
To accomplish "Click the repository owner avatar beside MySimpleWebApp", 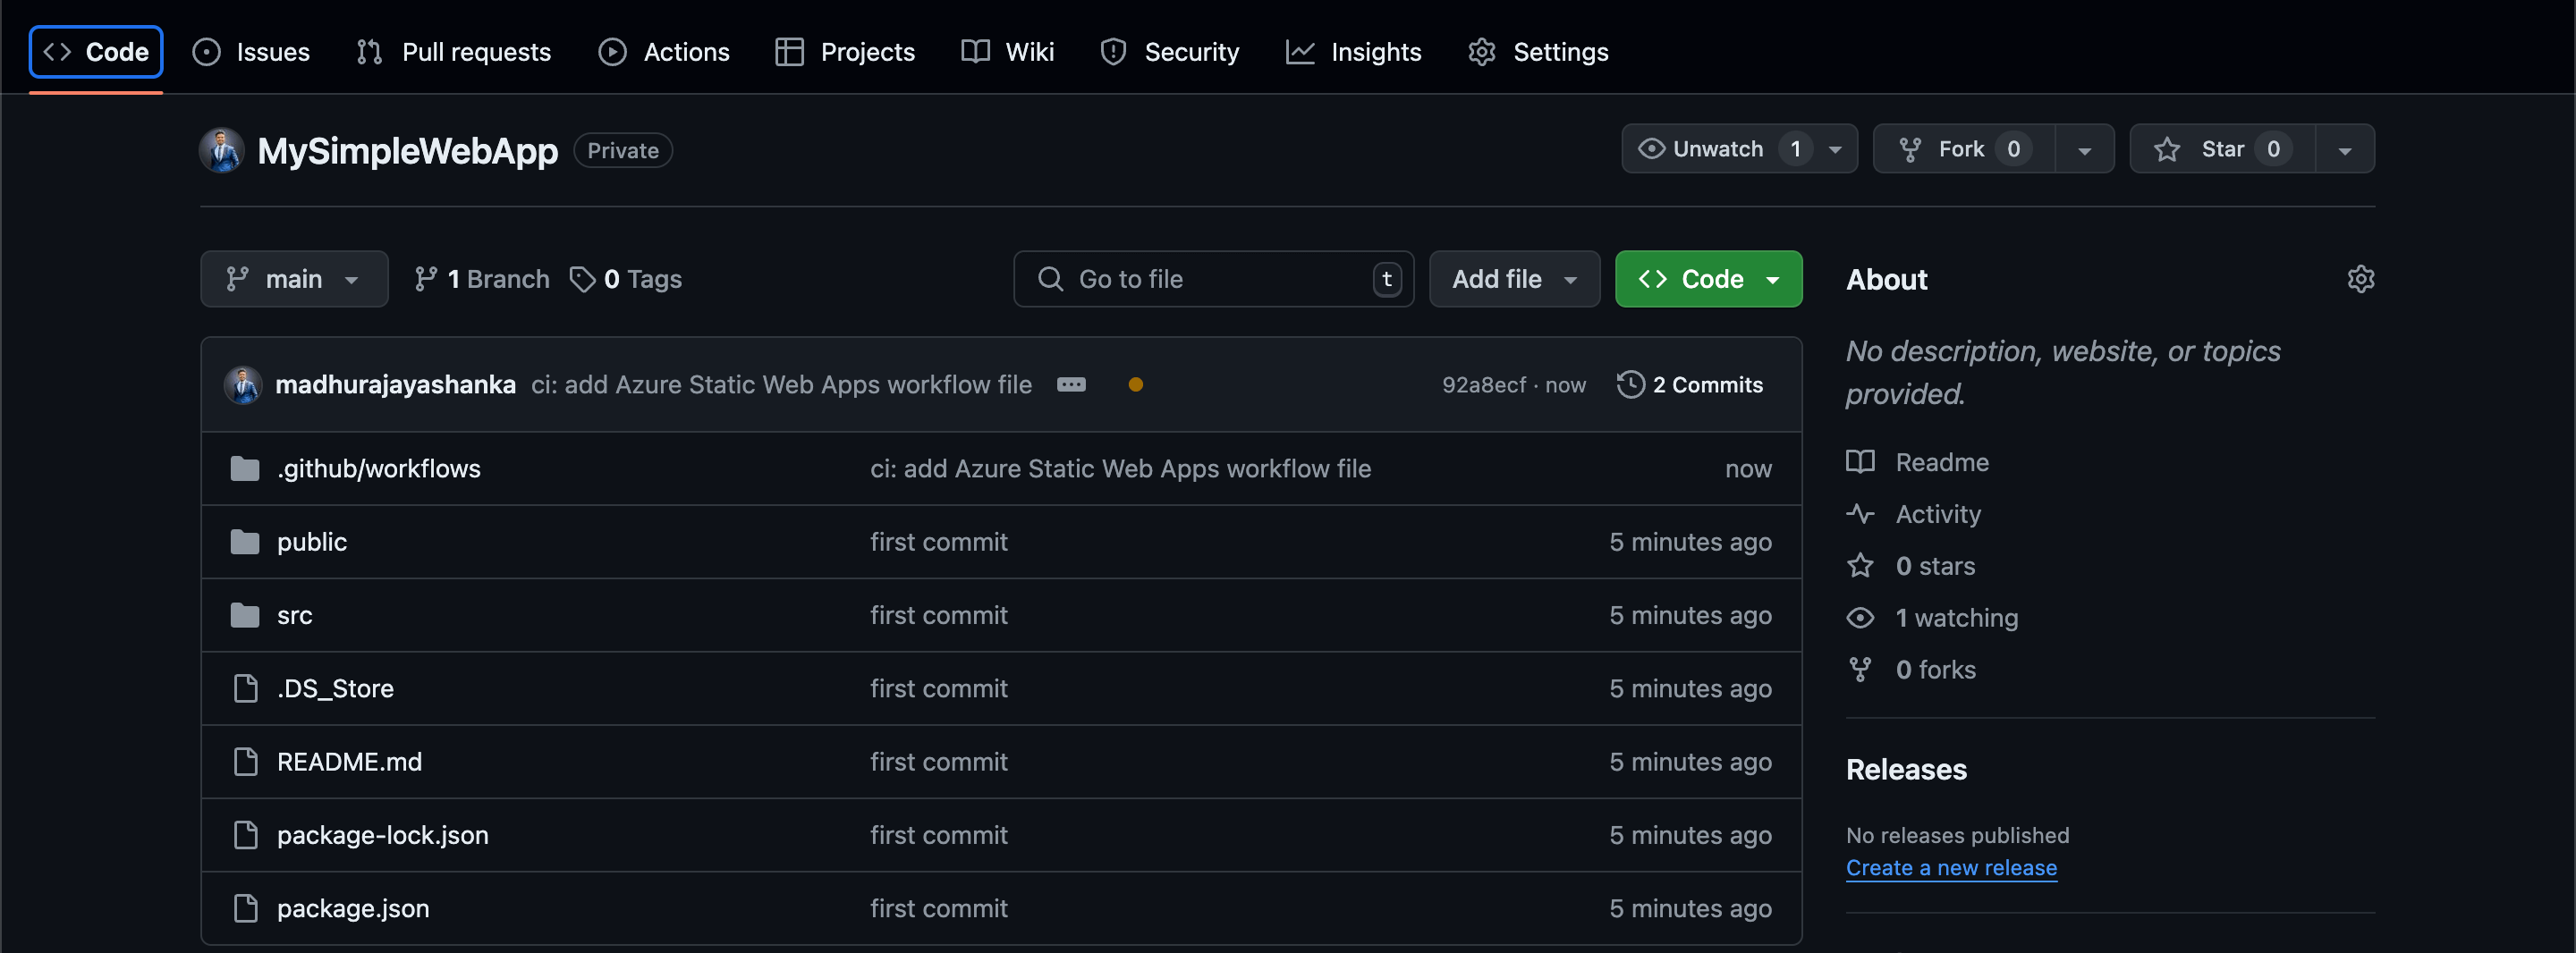I will (221, 150).
